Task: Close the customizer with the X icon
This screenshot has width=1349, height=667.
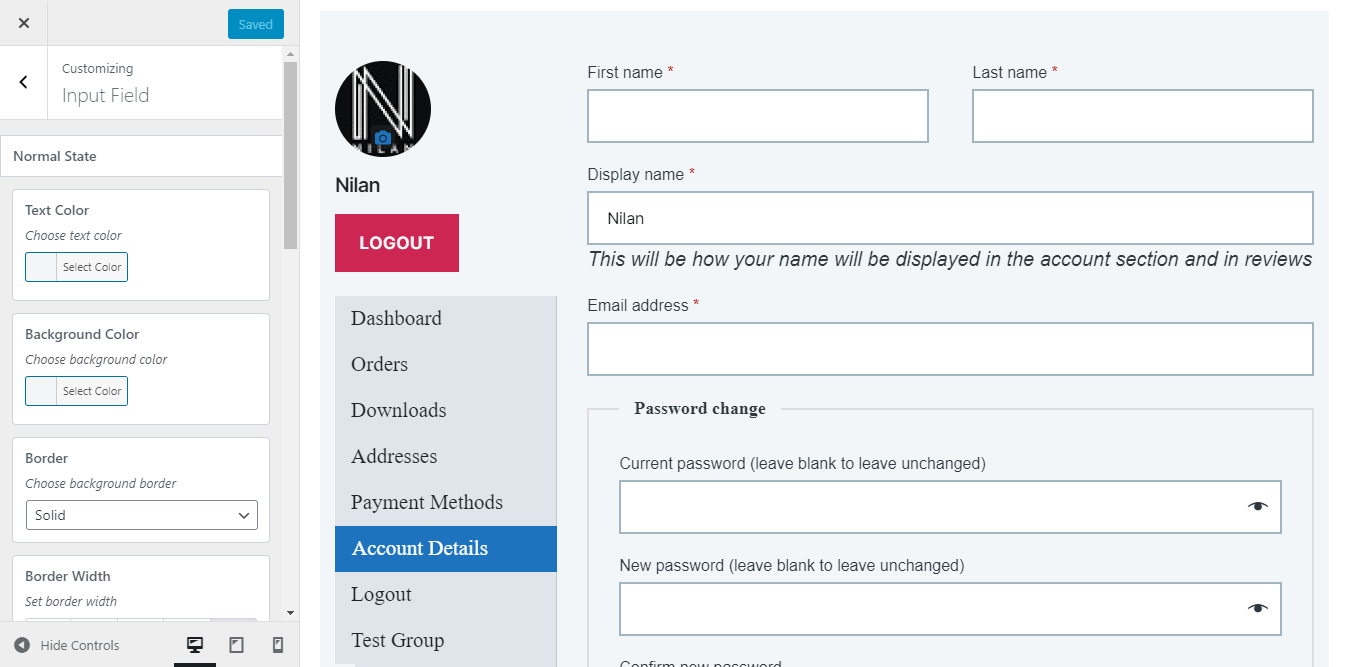Action: click(23, 22)
